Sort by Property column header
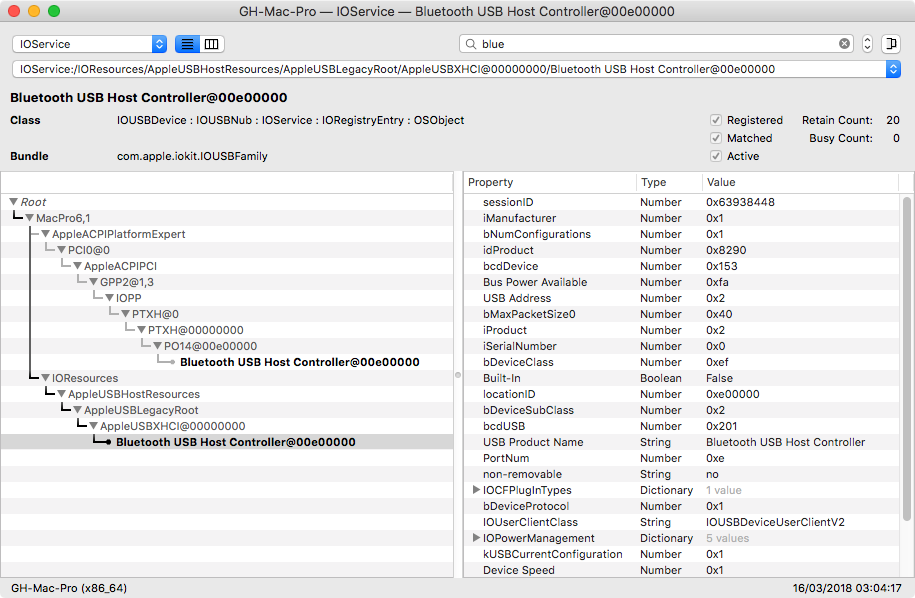The height and width of the screenshot is (598, 915). pyautogui.click(x=550, y=182)
